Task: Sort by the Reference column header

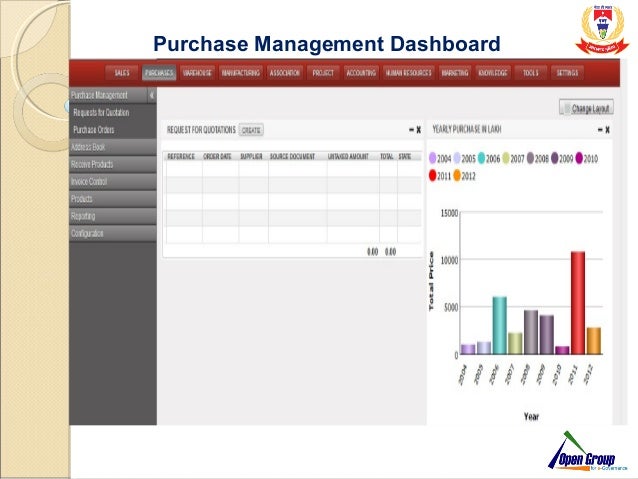Action: [x=181, y=156]
